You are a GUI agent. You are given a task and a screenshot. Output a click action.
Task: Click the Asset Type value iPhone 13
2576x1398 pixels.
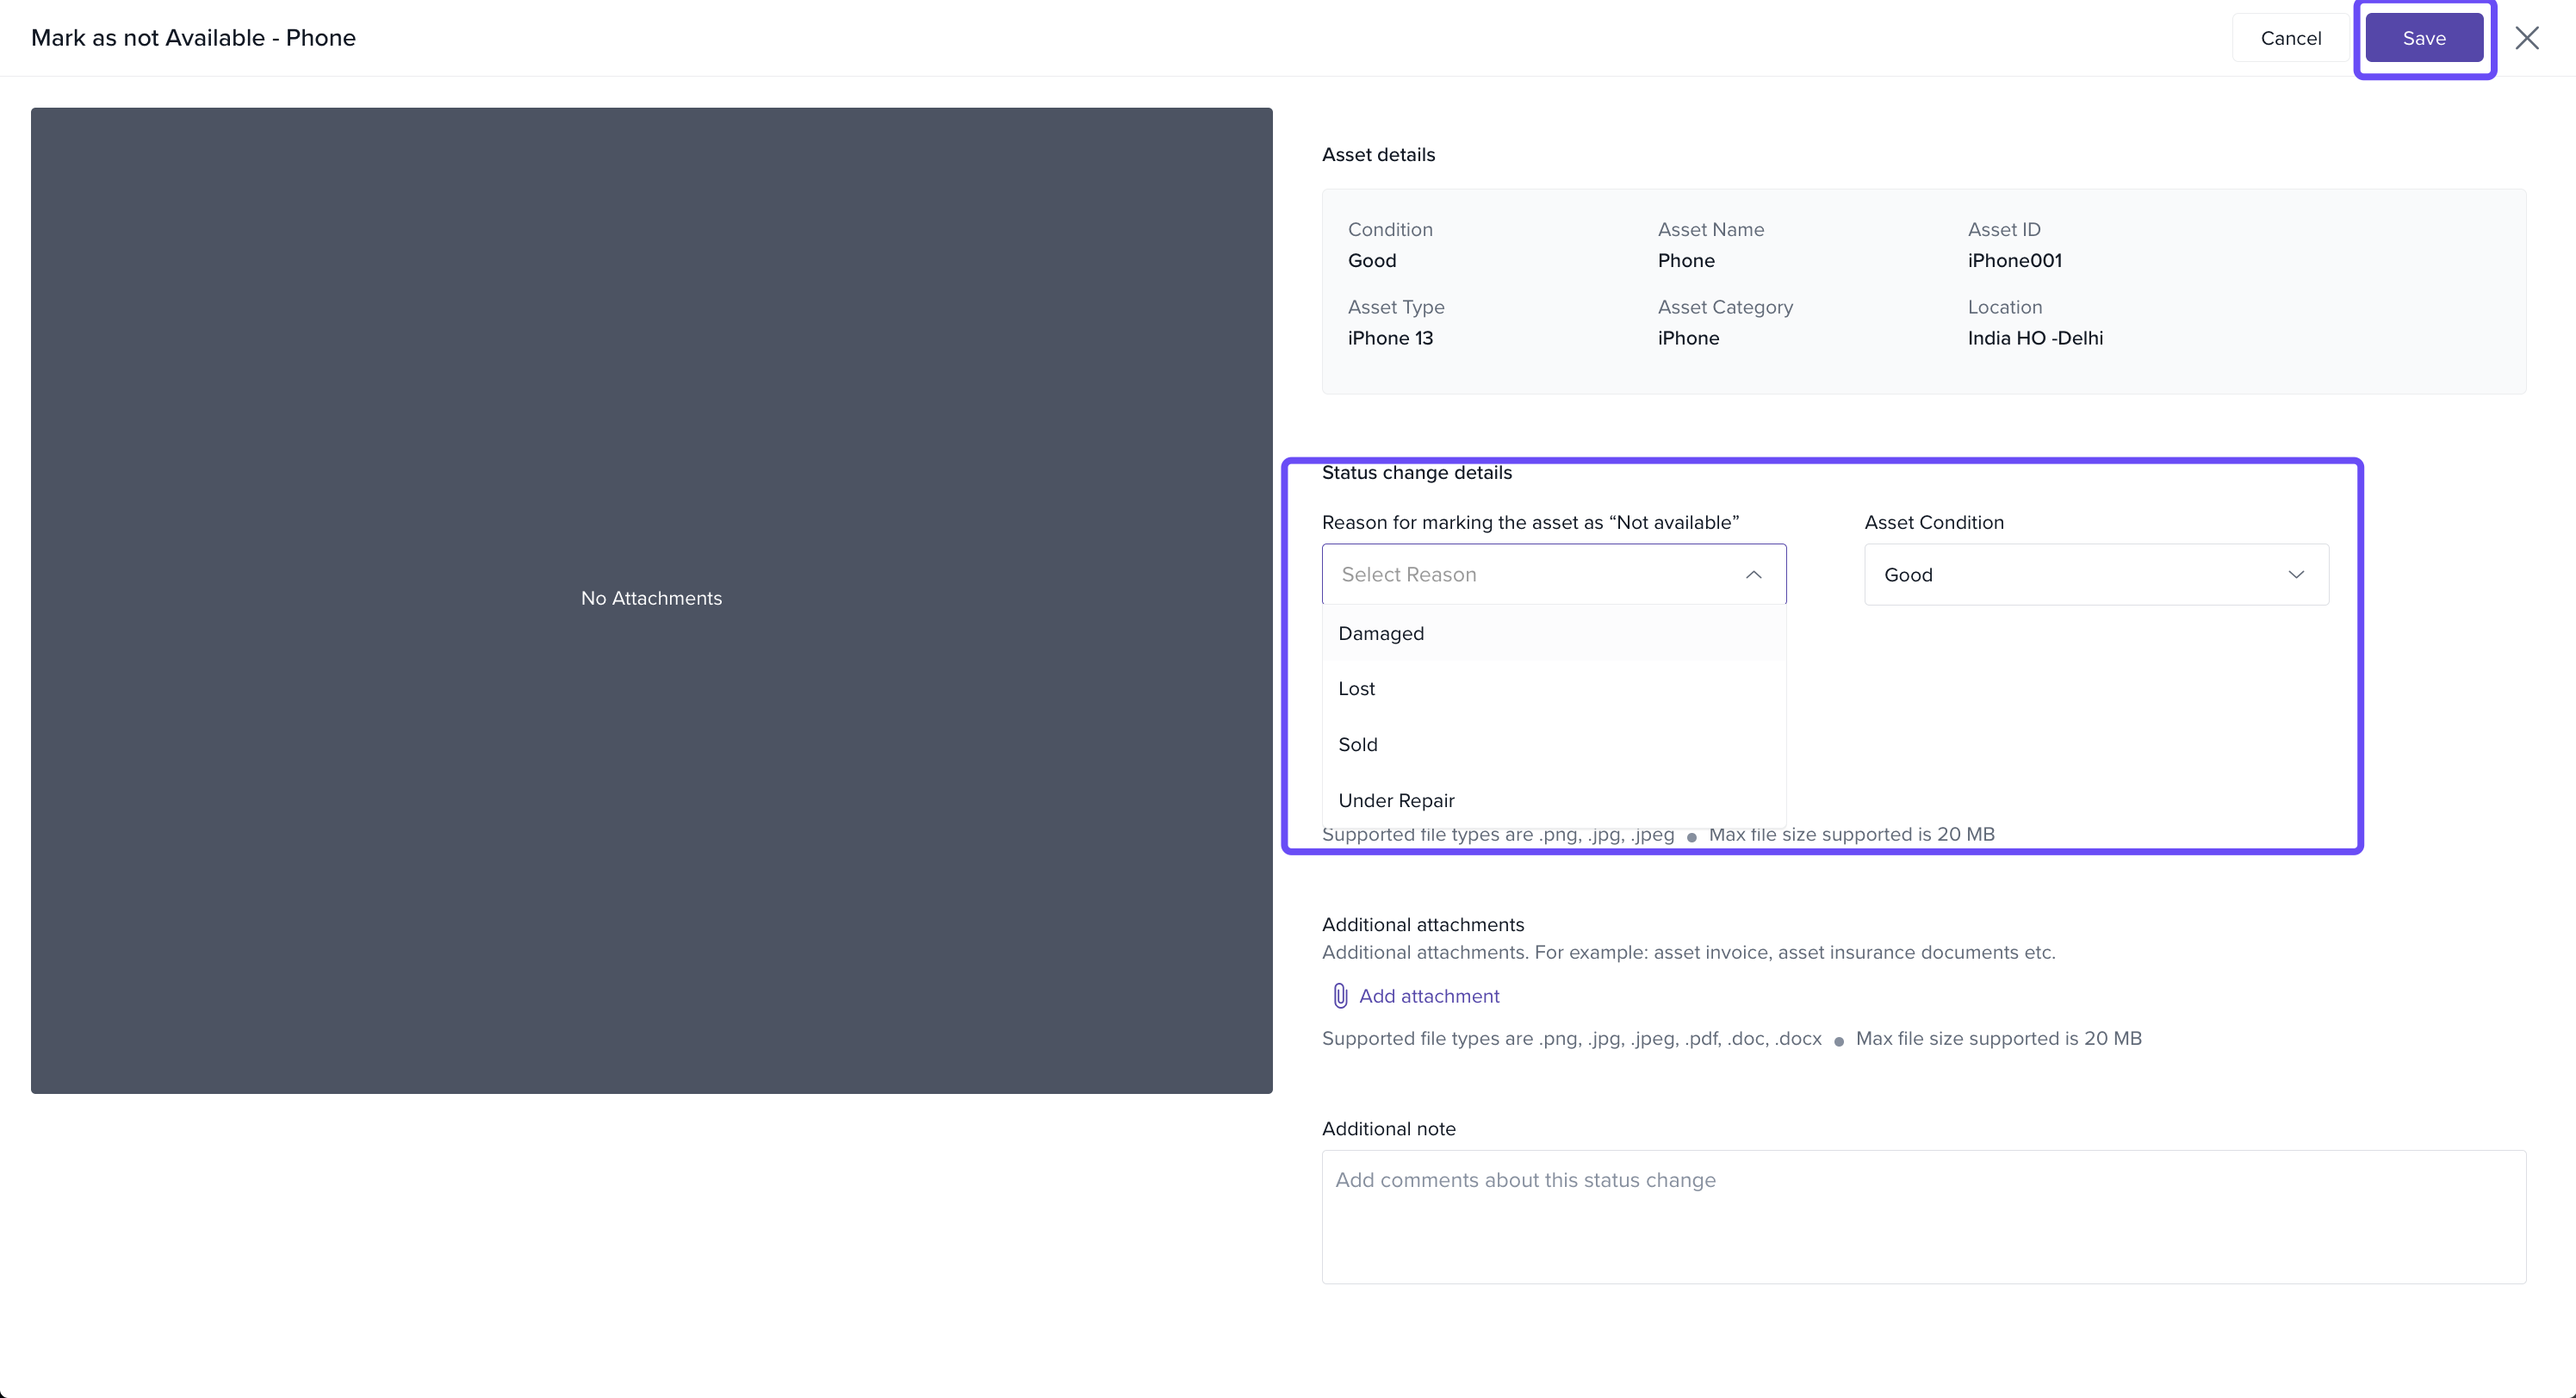coord(1390,338)
